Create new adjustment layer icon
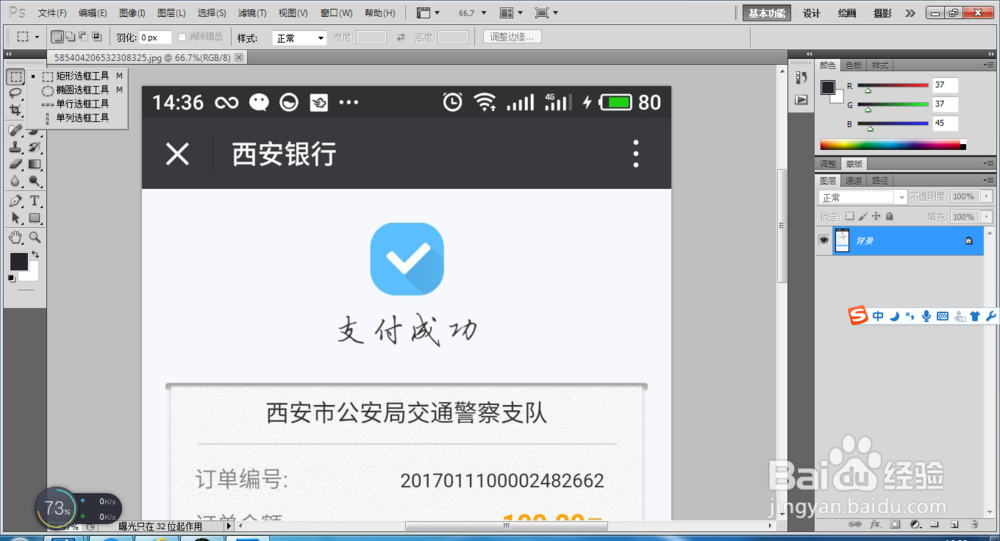Screen dimensions: 1000x541 click(x=915, y=524)
